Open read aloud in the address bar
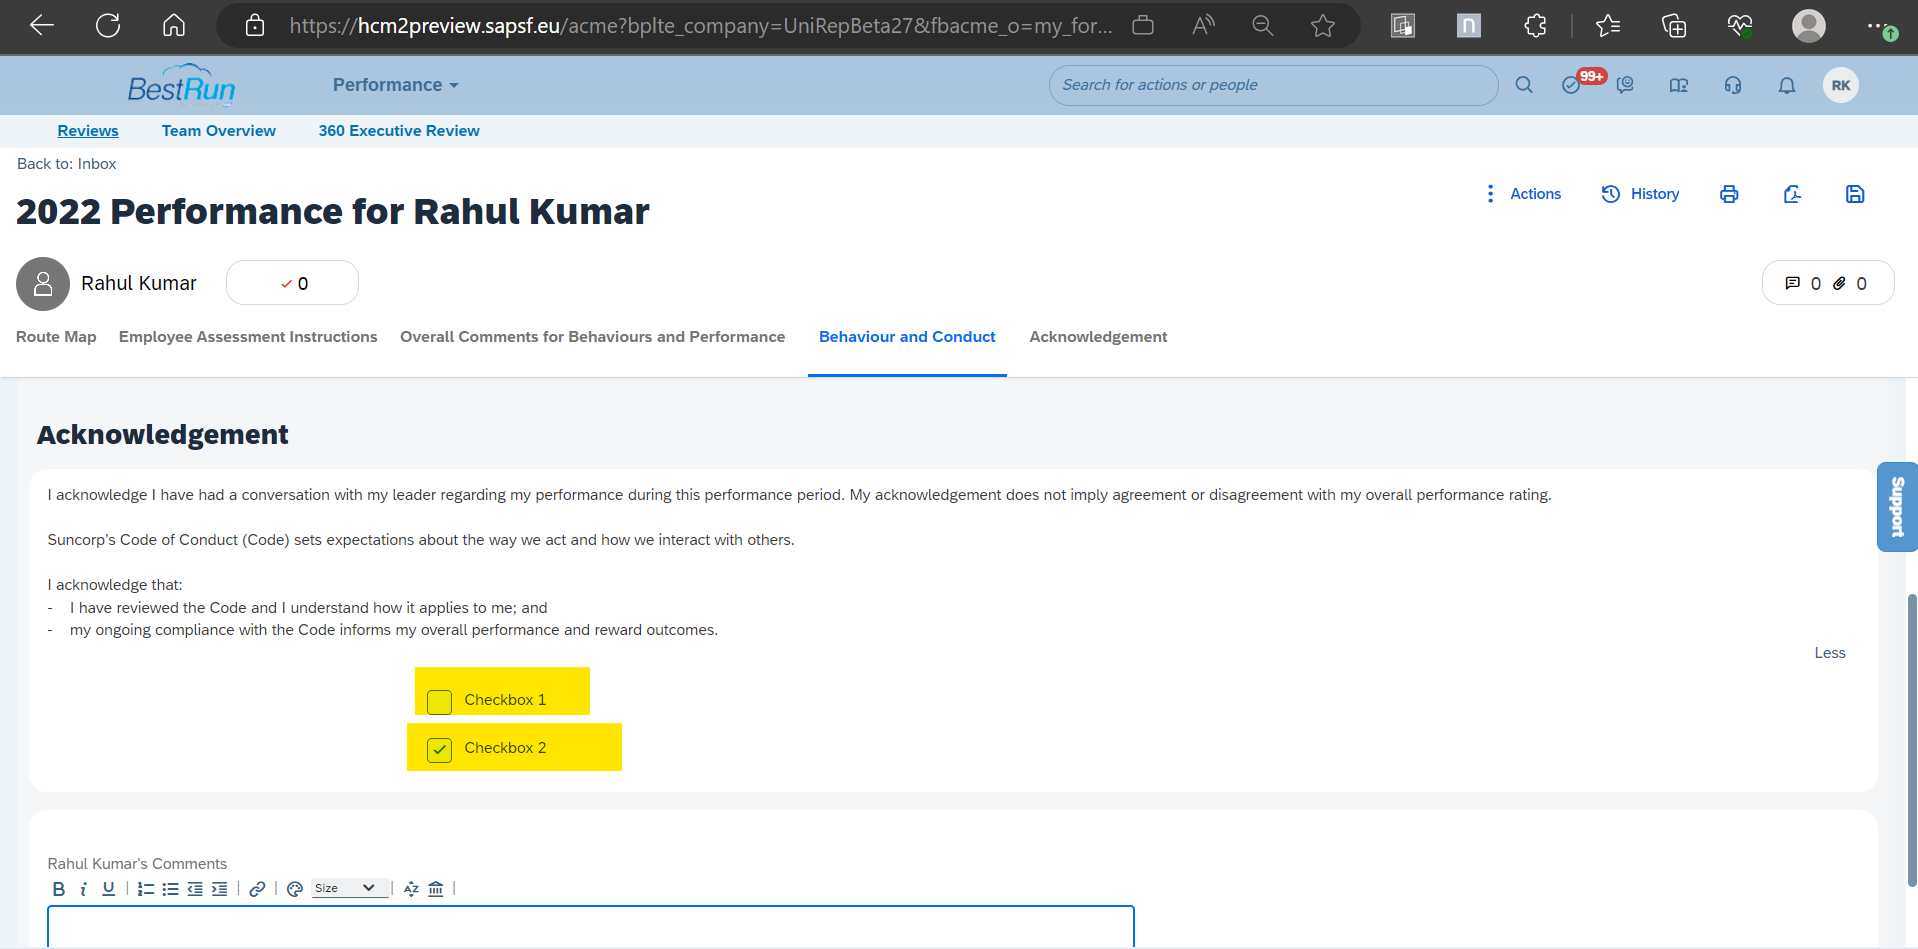The width and height of the screenshot is (1918, 949). pyautogui.click(x=1203, y=25)
